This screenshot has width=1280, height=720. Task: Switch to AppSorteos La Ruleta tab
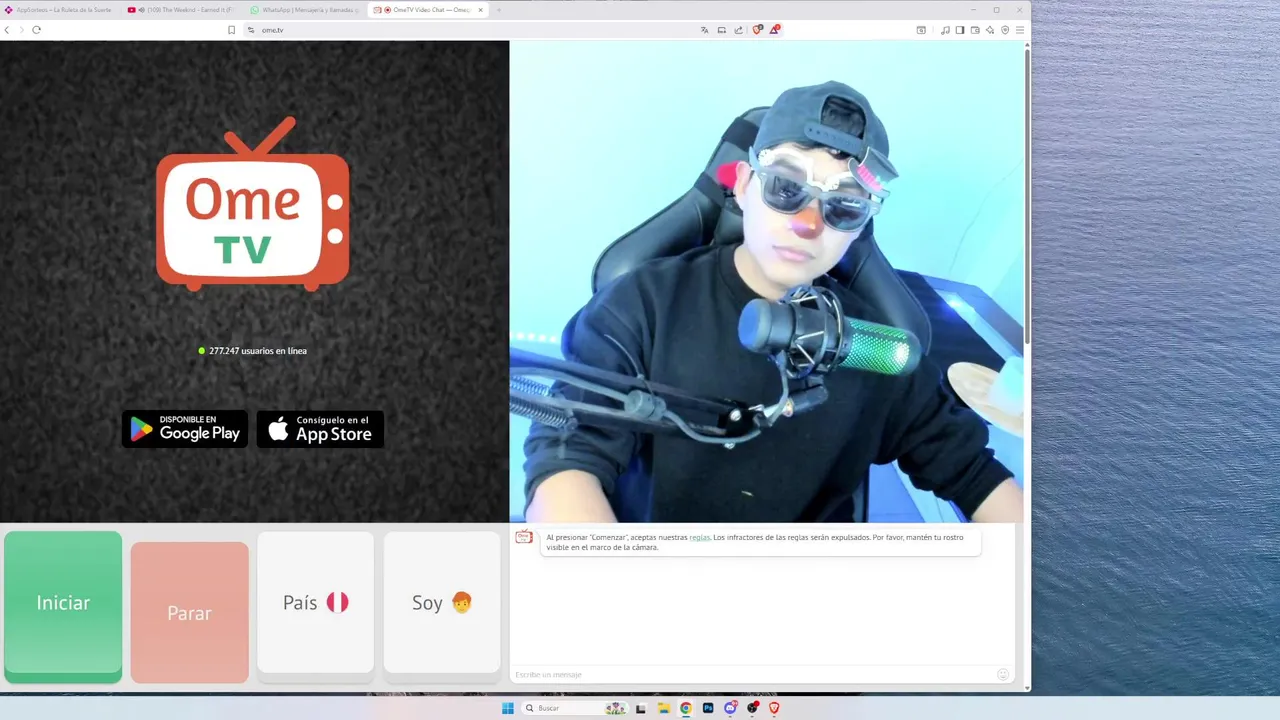point(61,9)
